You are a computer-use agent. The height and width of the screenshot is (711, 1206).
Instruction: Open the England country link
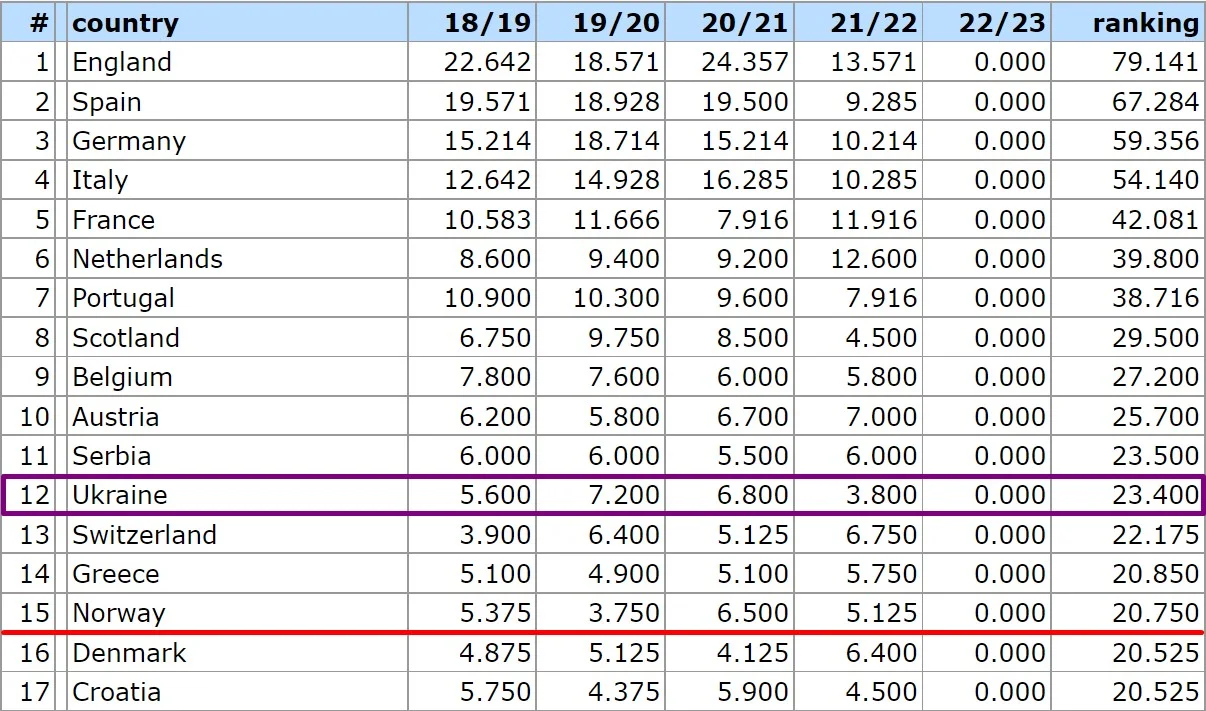pyautogui.click(x=121, y=62)
